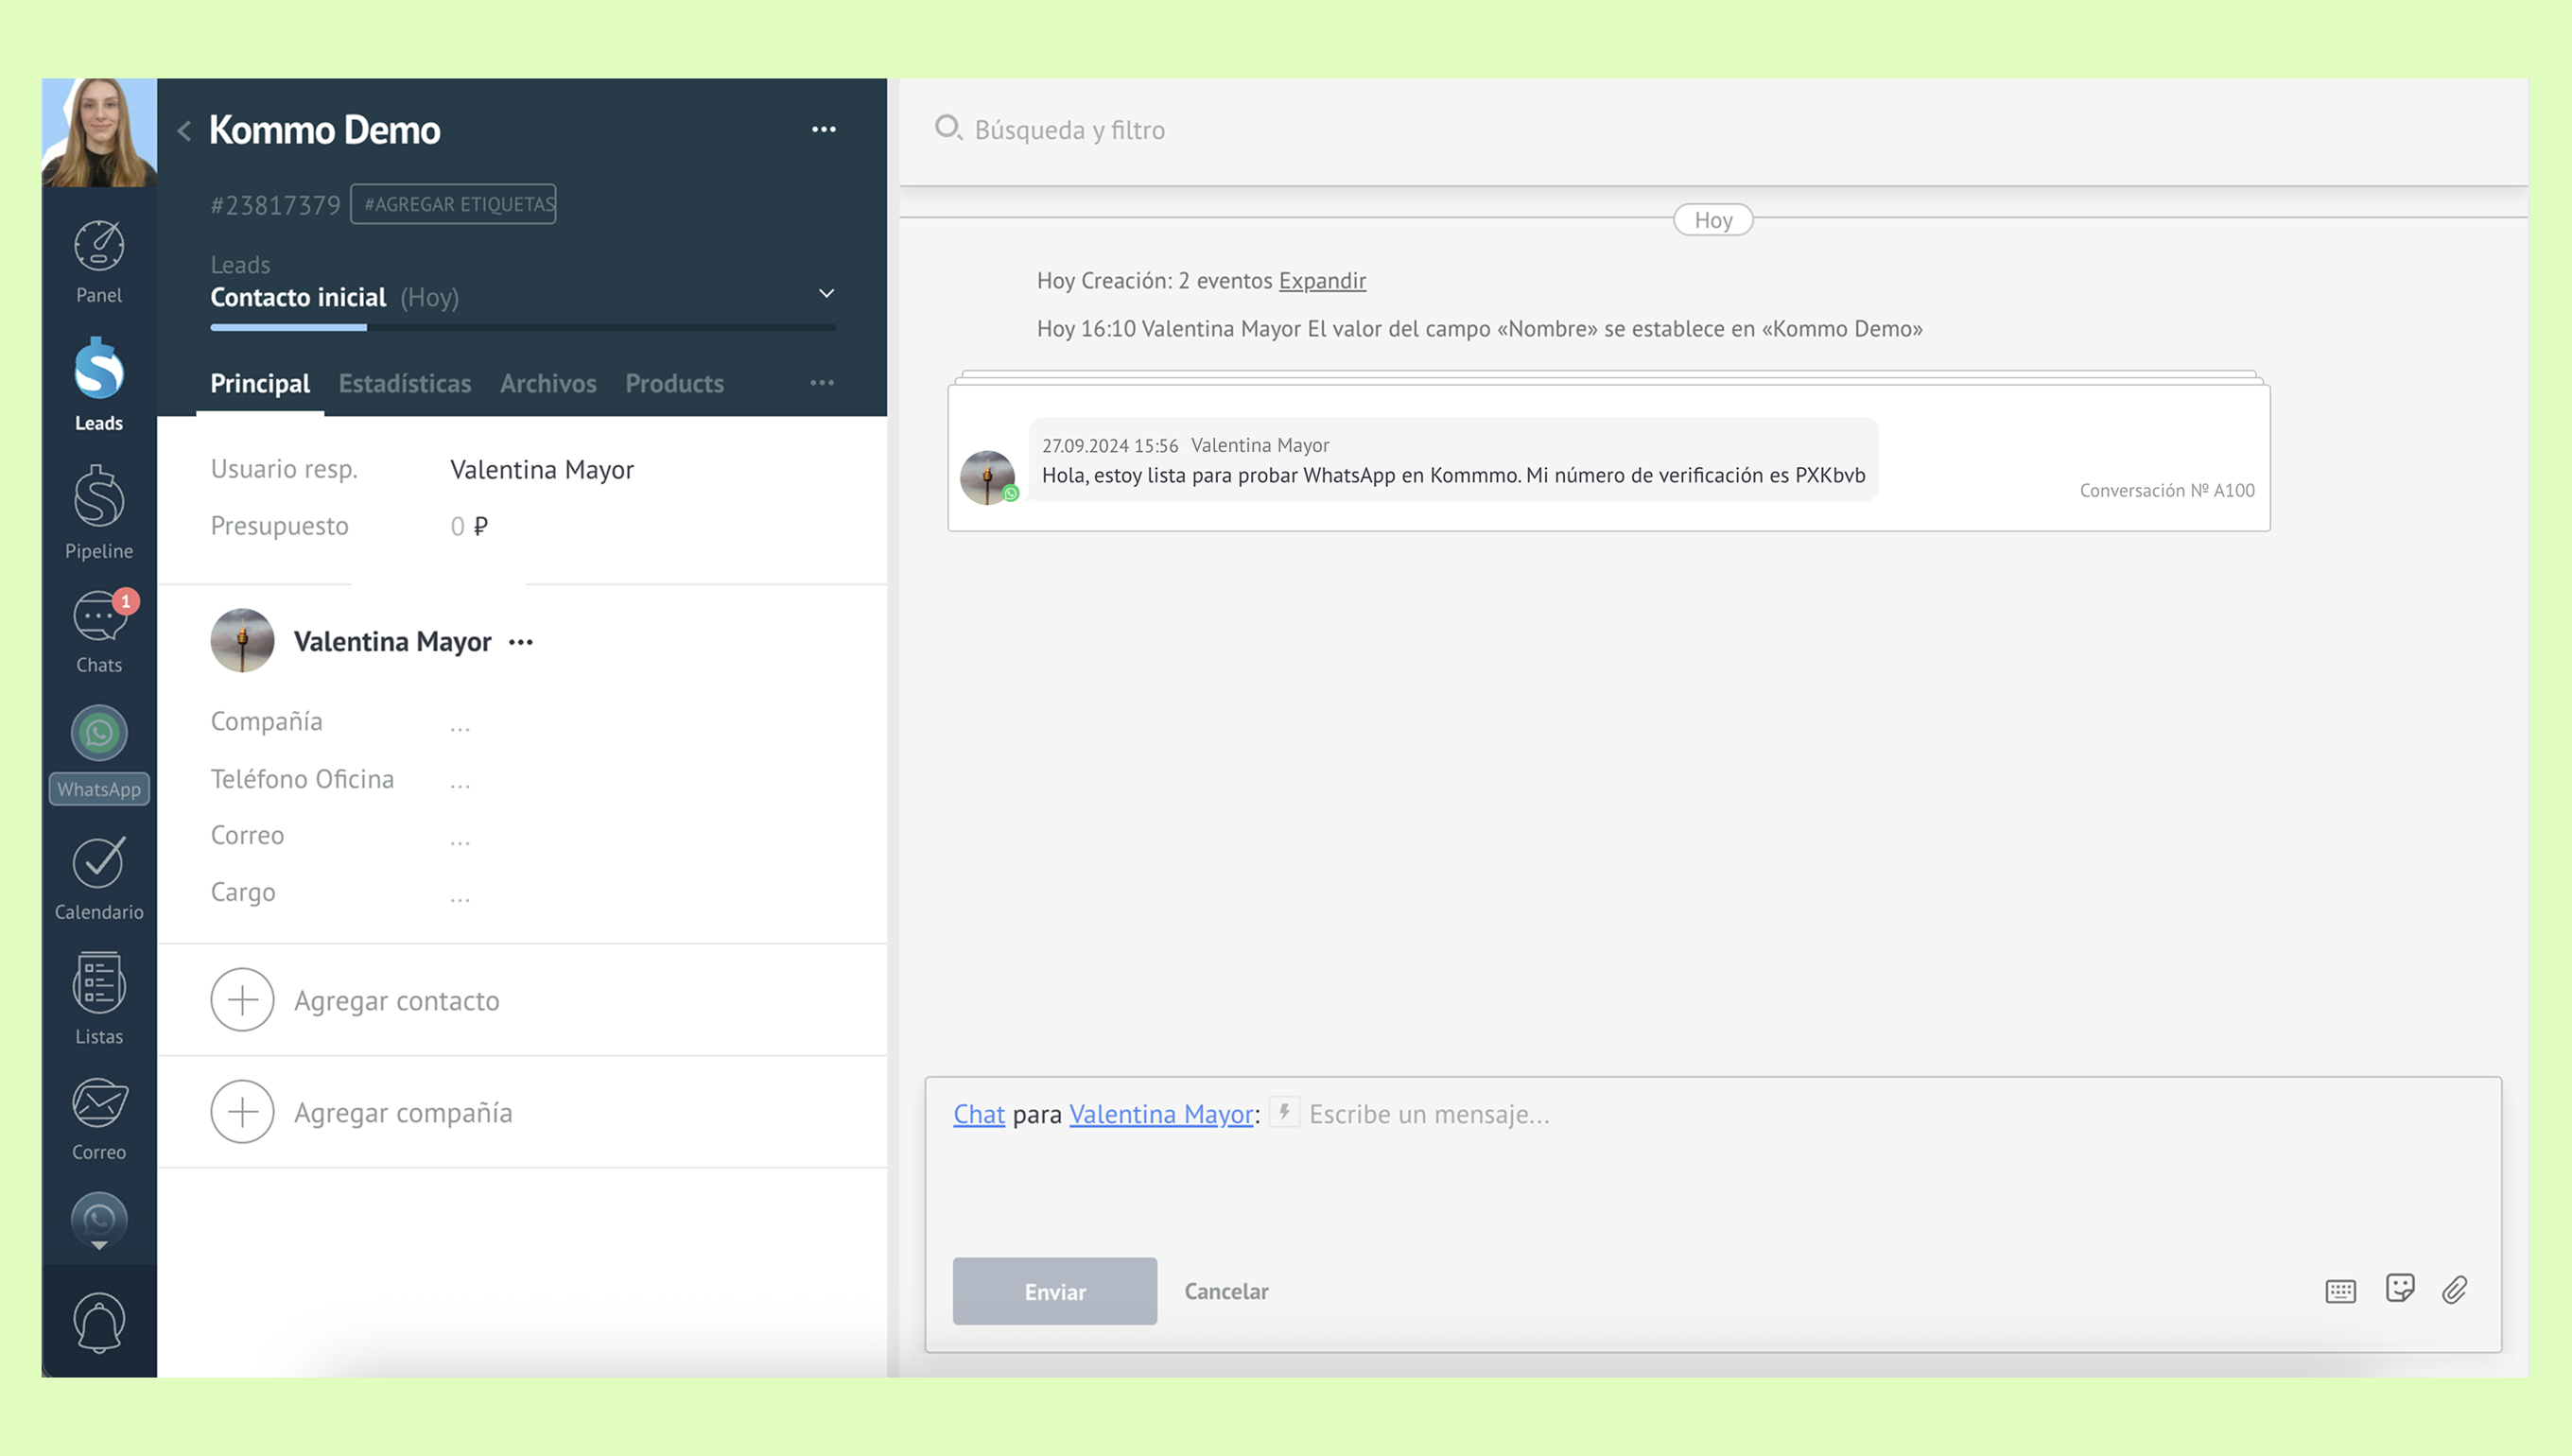Open the keyboard templates icon
The height and width of the screenshot is (1456, 2572).
point(2340,1291)
